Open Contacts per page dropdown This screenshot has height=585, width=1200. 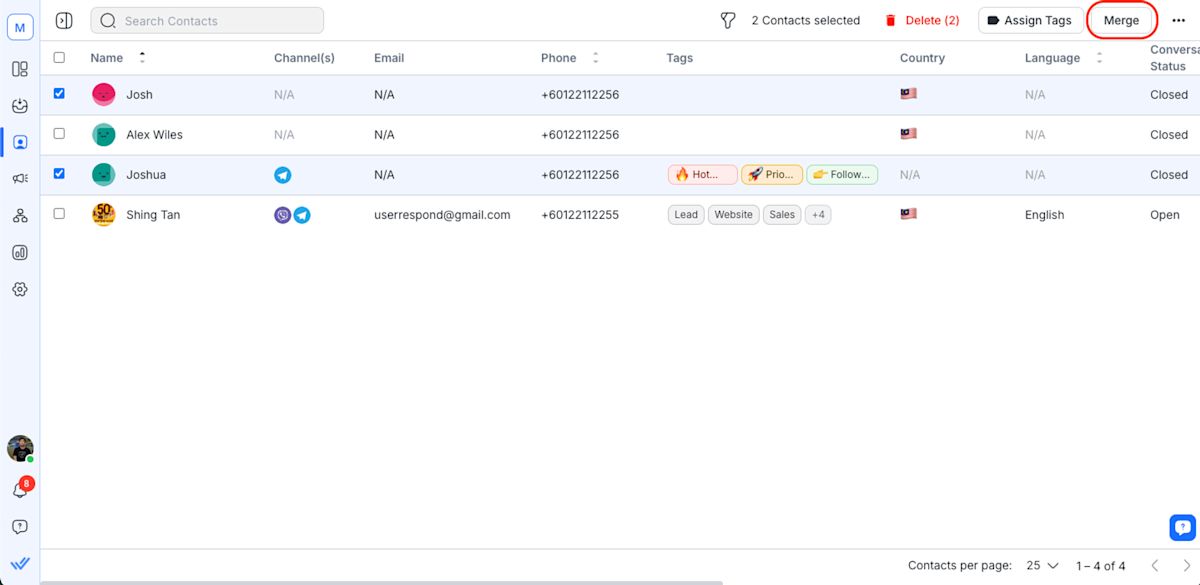[1041, 566]
